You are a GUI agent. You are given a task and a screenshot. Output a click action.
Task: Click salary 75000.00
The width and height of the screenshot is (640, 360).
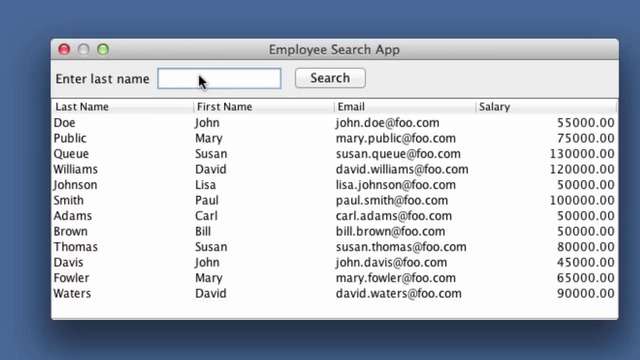pyautogui.click(x=586, y=138)
